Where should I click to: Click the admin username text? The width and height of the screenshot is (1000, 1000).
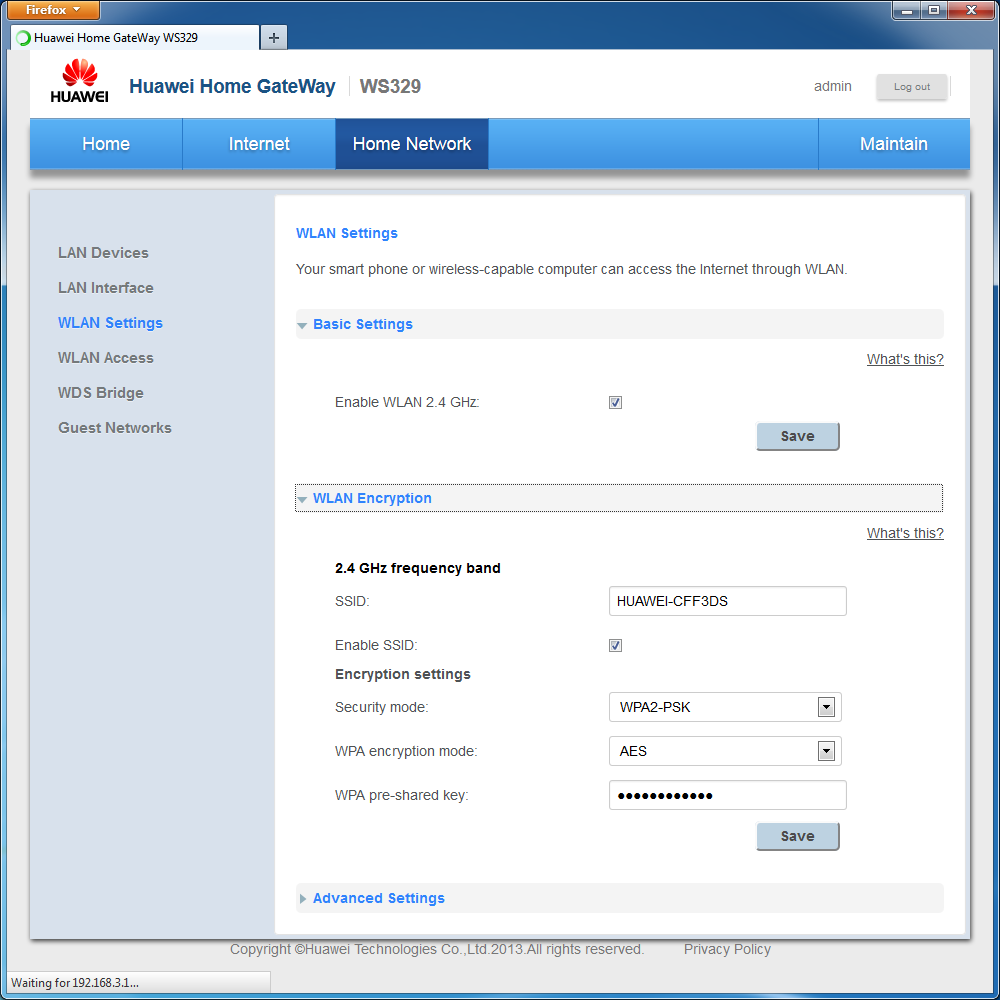click(832, 86)
